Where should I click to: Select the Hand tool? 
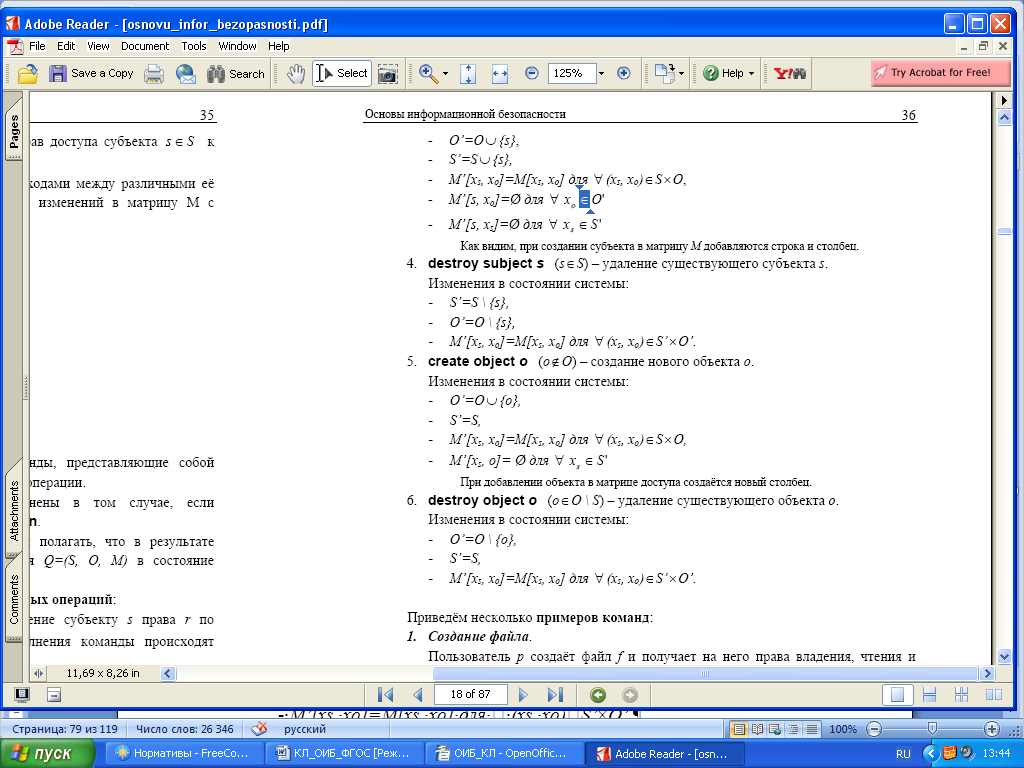coord(296,74)
